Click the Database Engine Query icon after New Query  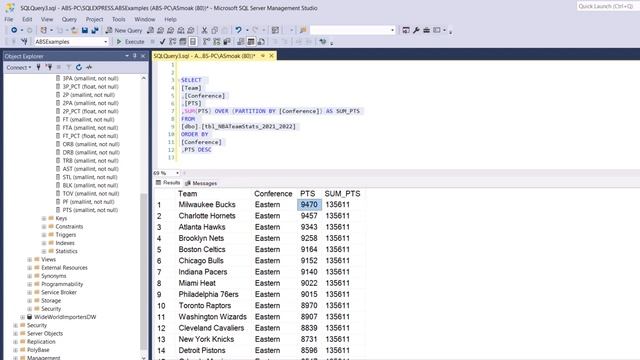(151, 30)
